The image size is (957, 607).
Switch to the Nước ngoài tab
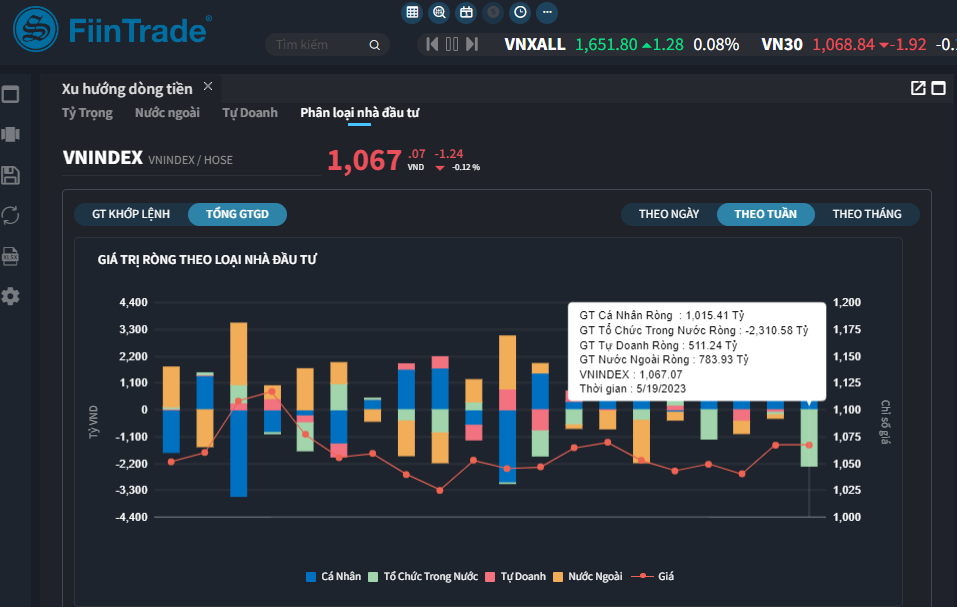(167, 113)
